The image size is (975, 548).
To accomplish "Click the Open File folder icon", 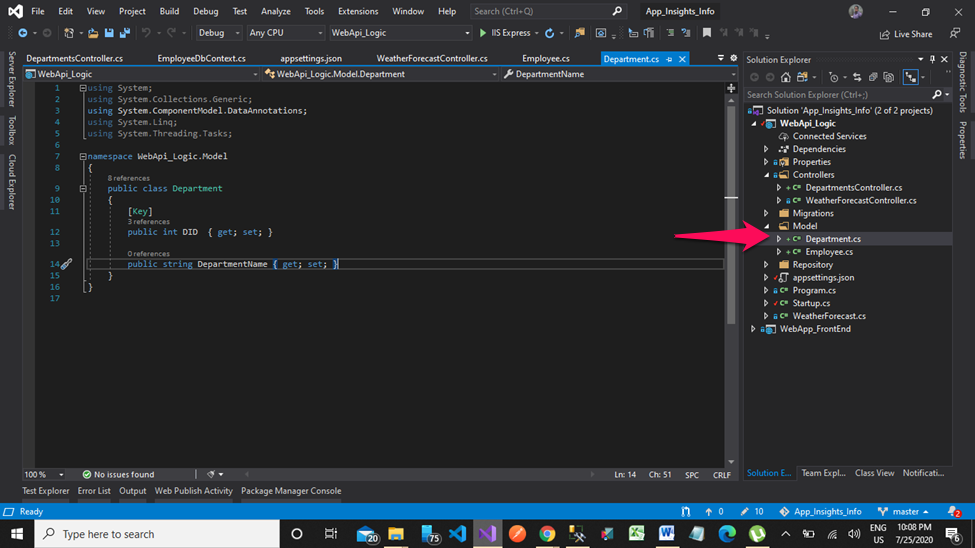I will (x=92, y=33).
